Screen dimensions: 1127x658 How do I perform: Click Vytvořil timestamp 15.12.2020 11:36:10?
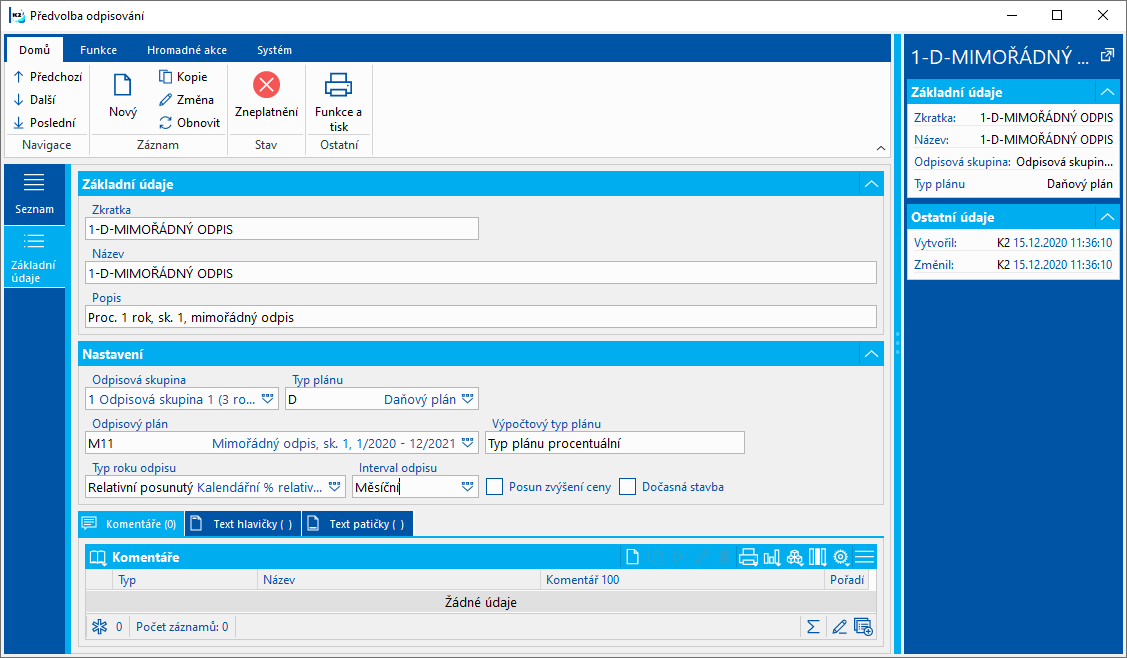point(1062,242)
